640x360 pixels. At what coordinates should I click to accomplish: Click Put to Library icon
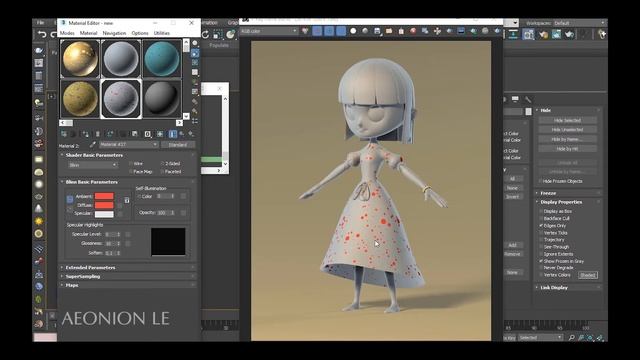tap(135, 134)
